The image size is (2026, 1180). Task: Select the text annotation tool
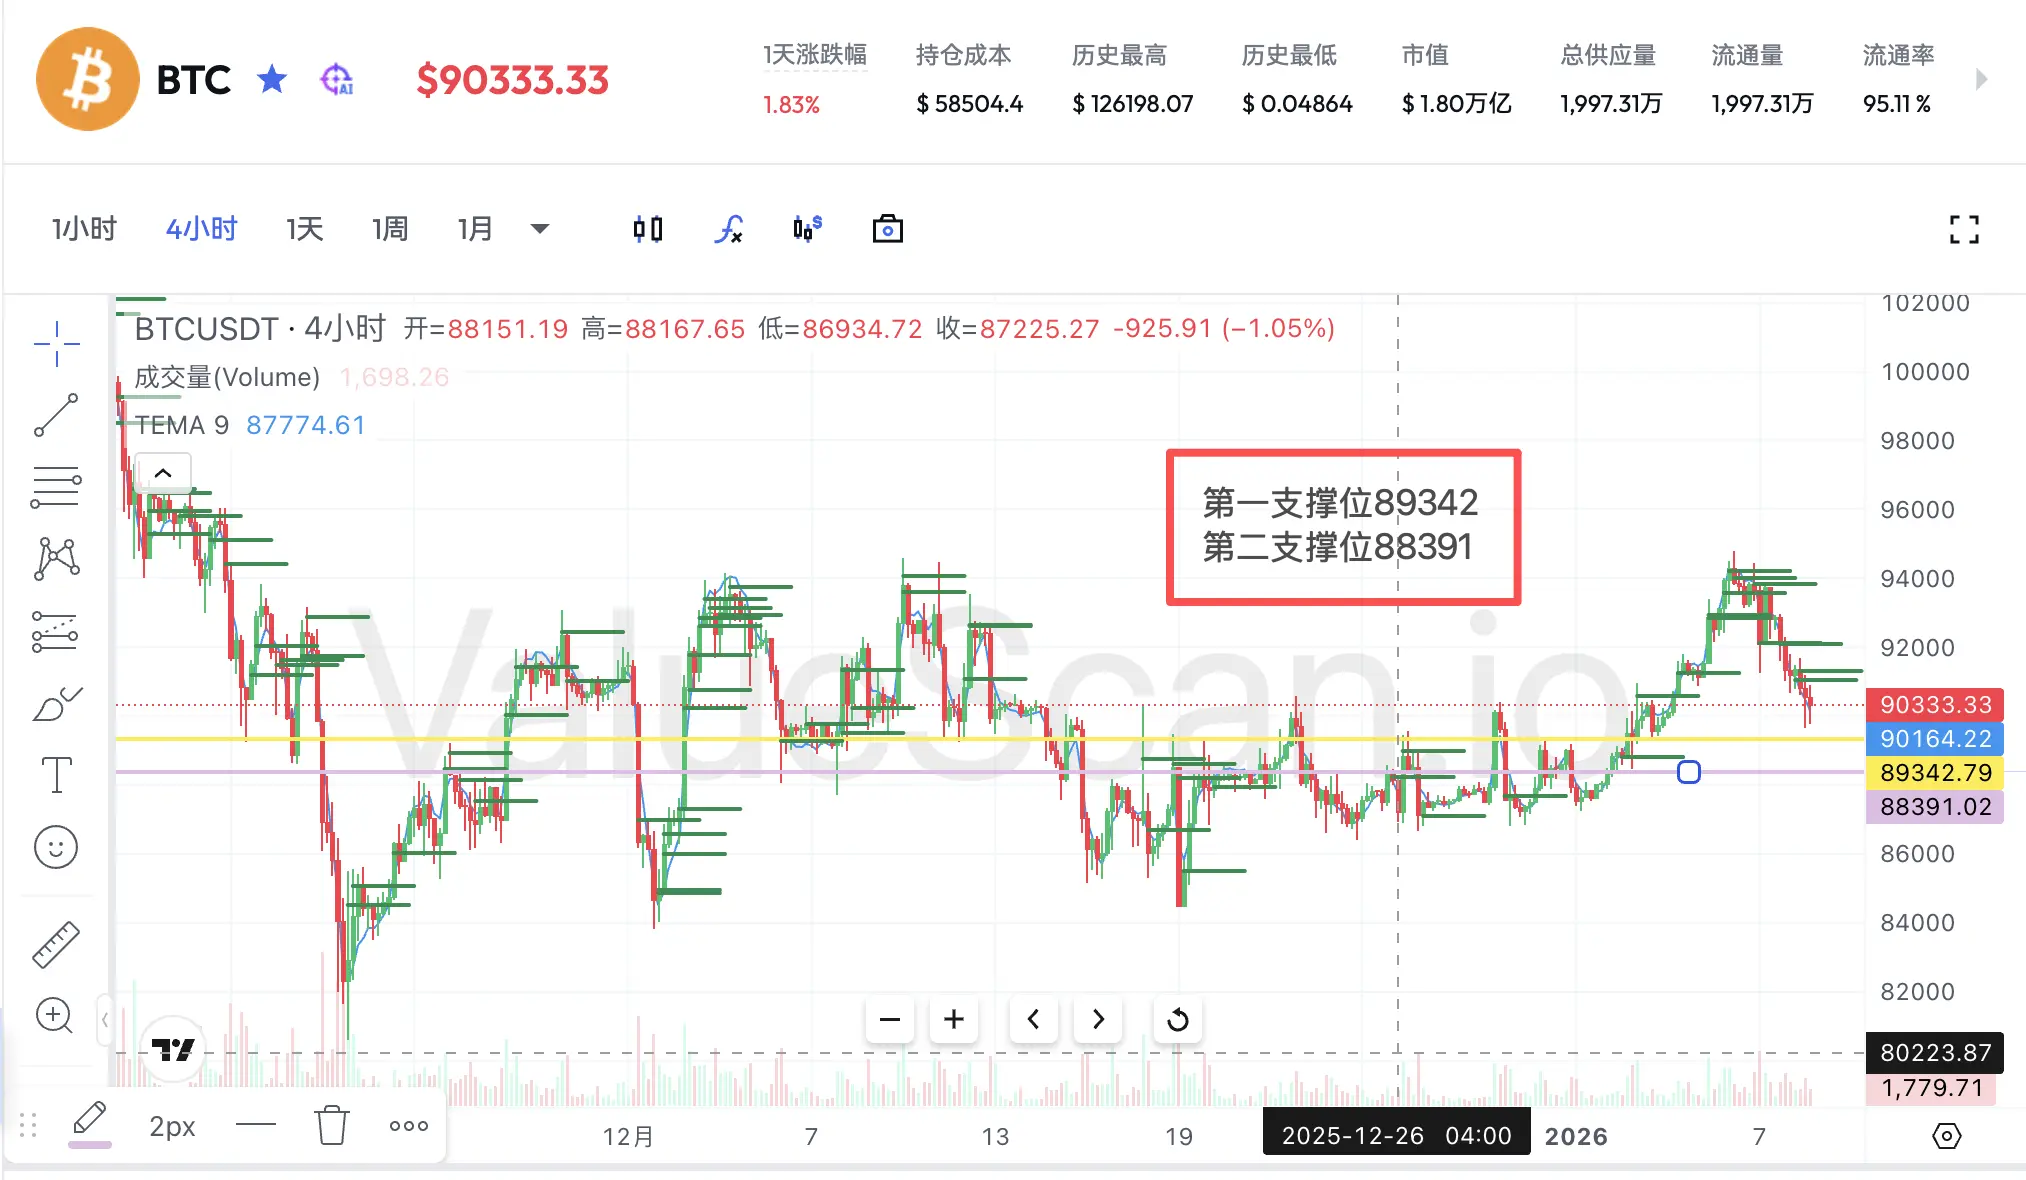[x=56, y=775]
